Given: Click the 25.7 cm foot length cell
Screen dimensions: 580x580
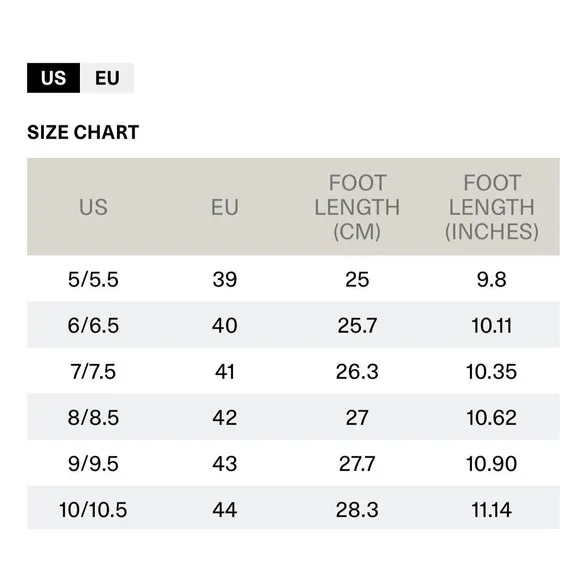Looking at the screenshot, I should pyautogui.click(x=357, y=326).
